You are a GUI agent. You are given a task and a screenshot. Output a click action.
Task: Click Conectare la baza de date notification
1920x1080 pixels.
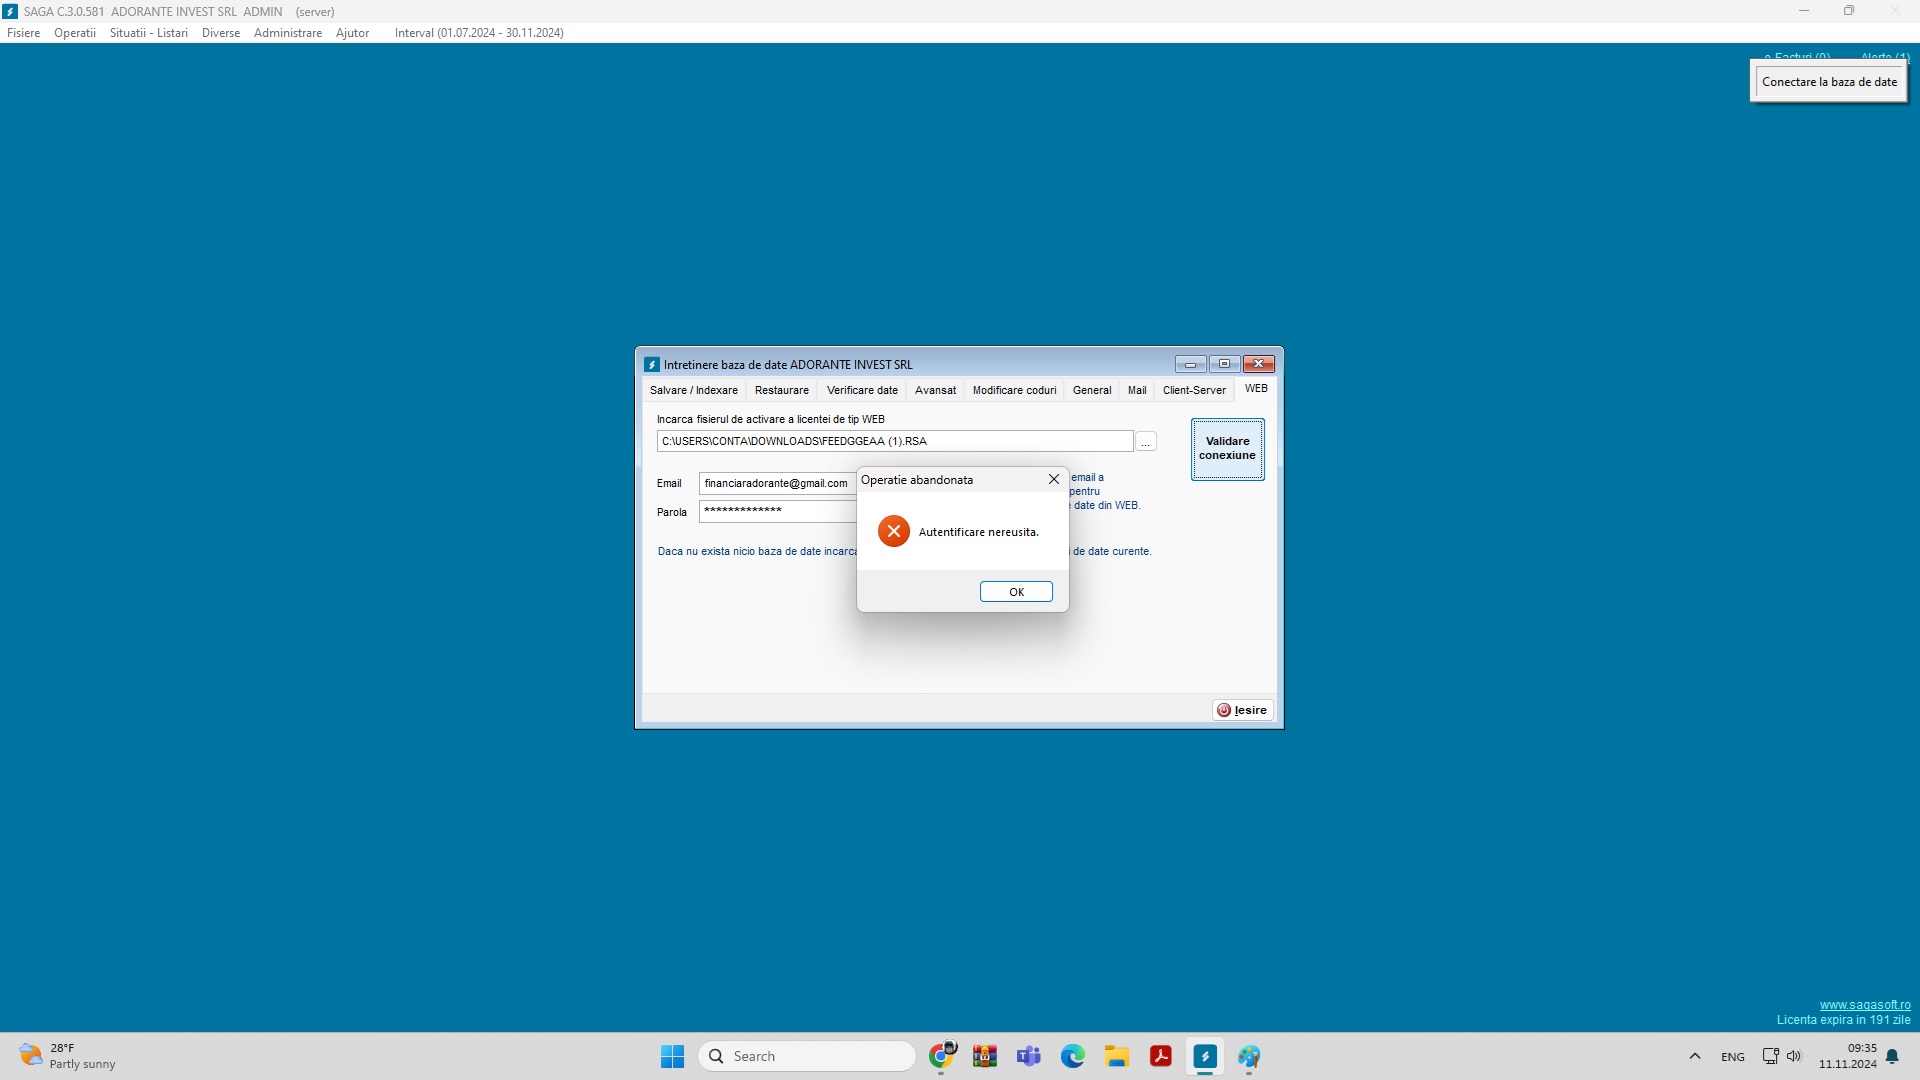[x=1829, y=82]
